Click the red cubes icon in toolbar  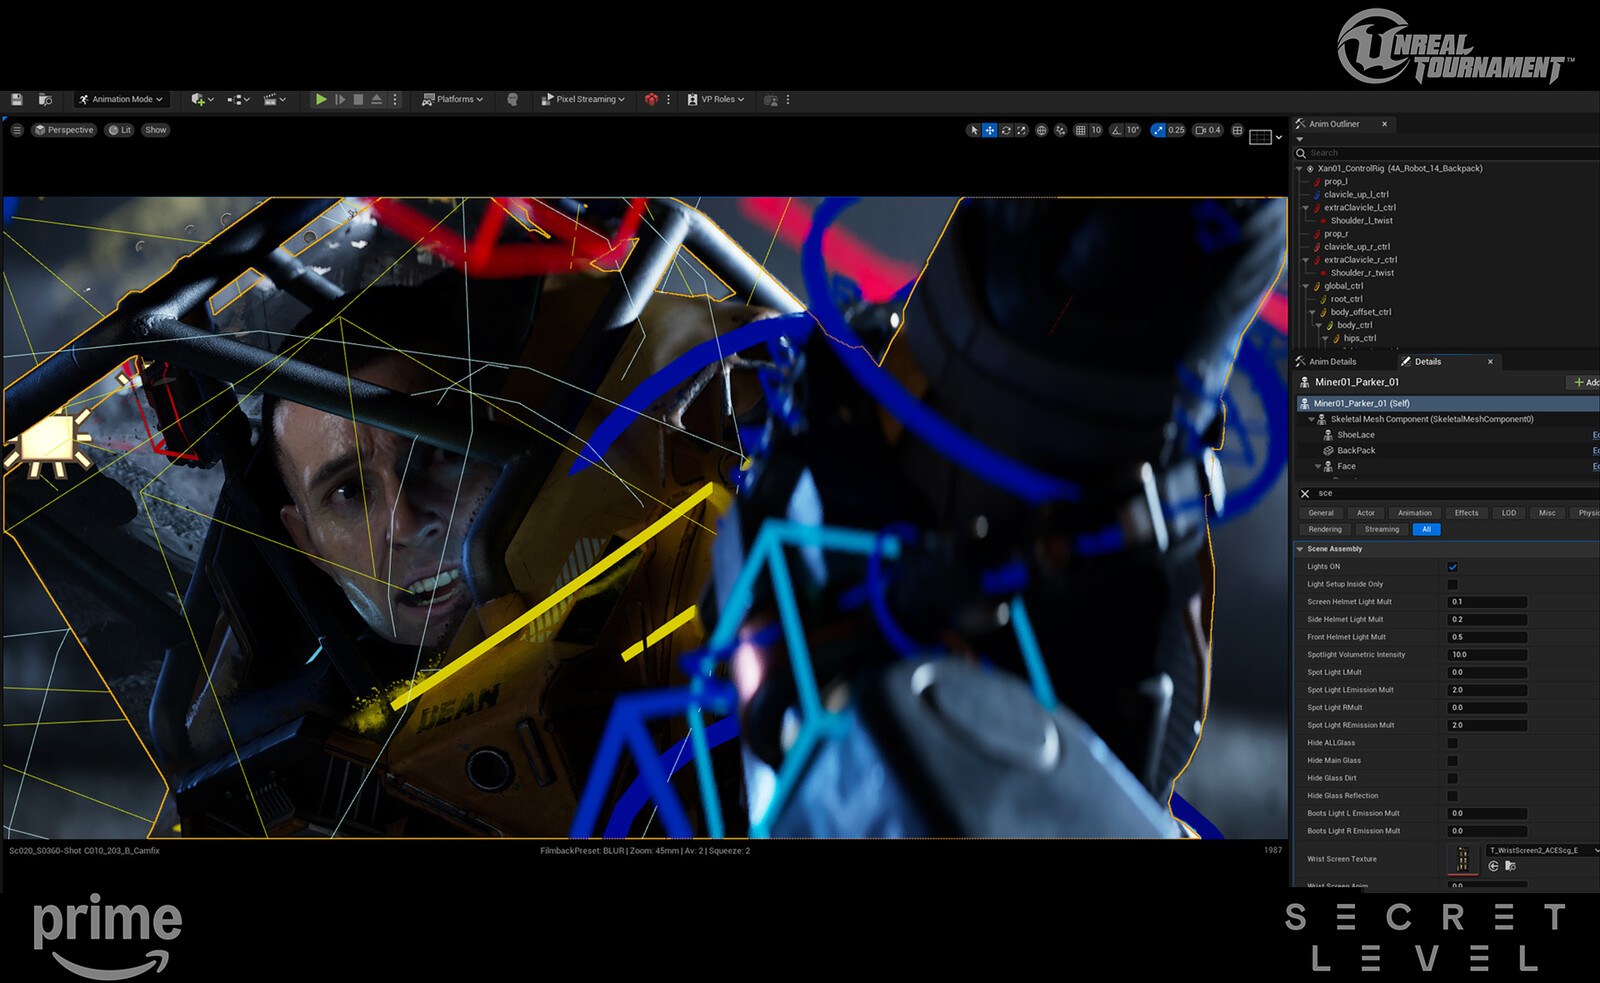point(651,100)
